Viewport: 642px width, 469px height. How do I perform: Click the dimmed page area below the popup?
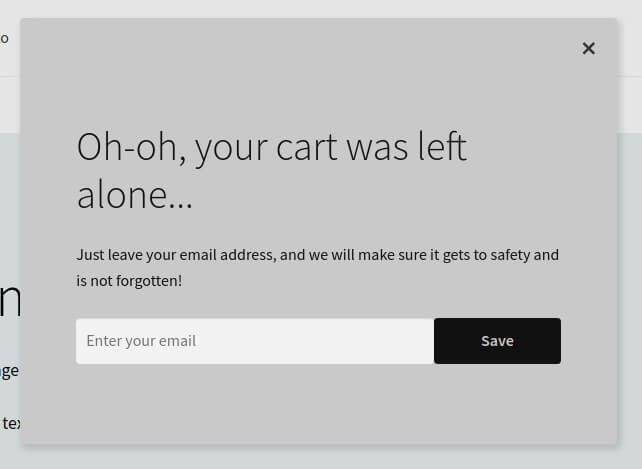(x=321, y=457)
